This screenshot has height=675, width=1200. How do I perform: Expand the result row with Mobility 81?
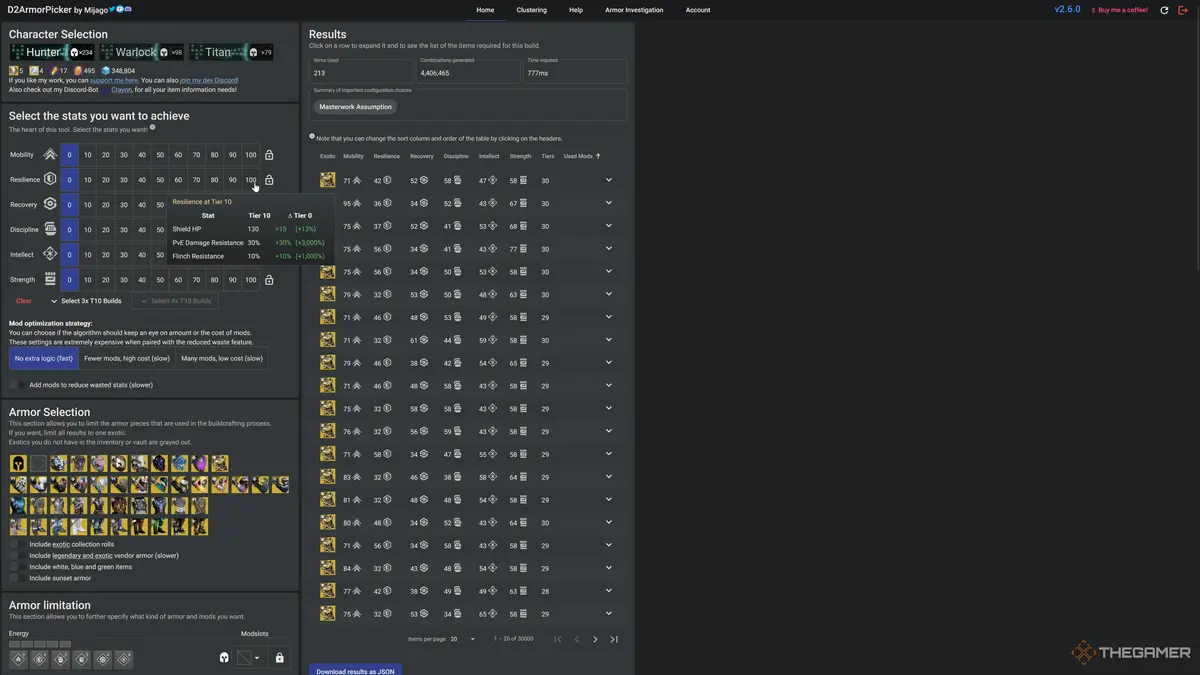pyautogui.click(x=609, y=500)
